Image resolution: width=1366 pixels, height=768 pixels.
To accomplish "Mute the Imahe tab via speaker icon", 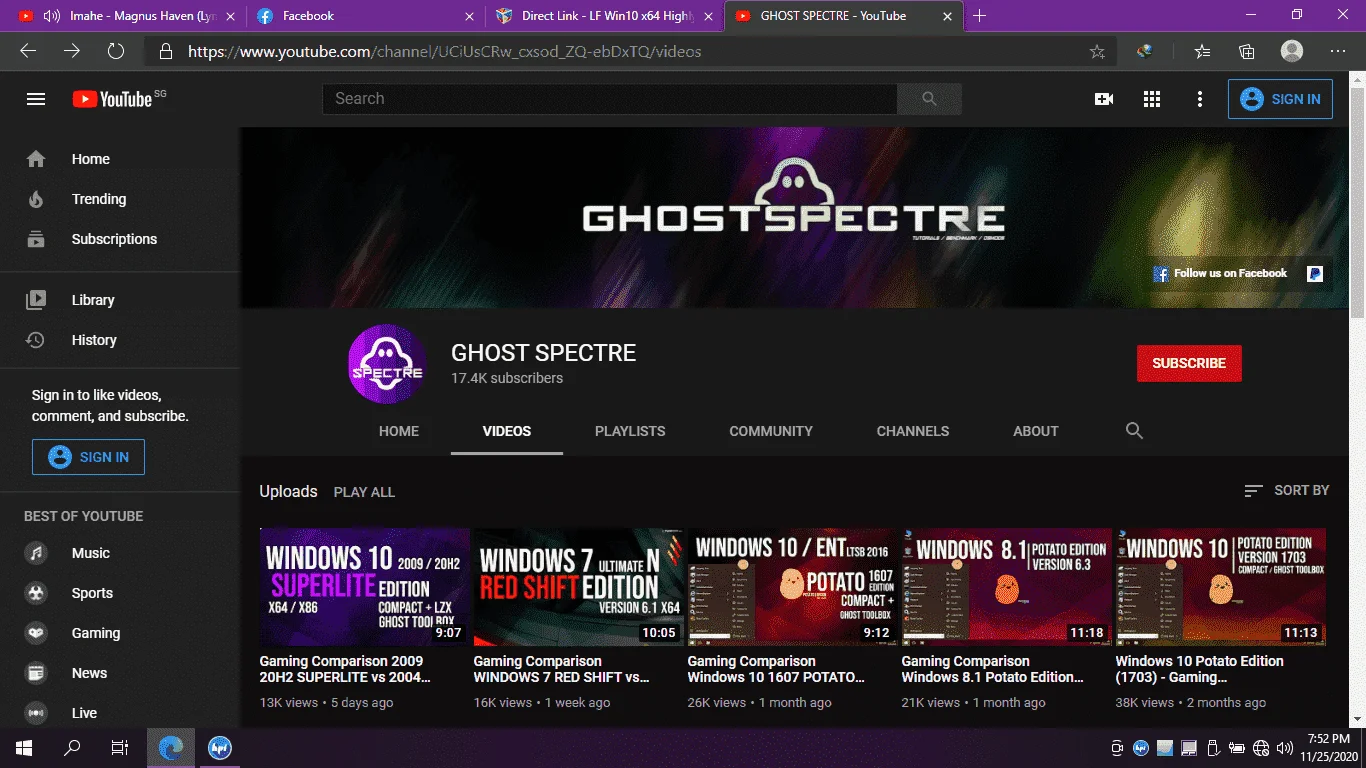I will (x=51, y=16).
